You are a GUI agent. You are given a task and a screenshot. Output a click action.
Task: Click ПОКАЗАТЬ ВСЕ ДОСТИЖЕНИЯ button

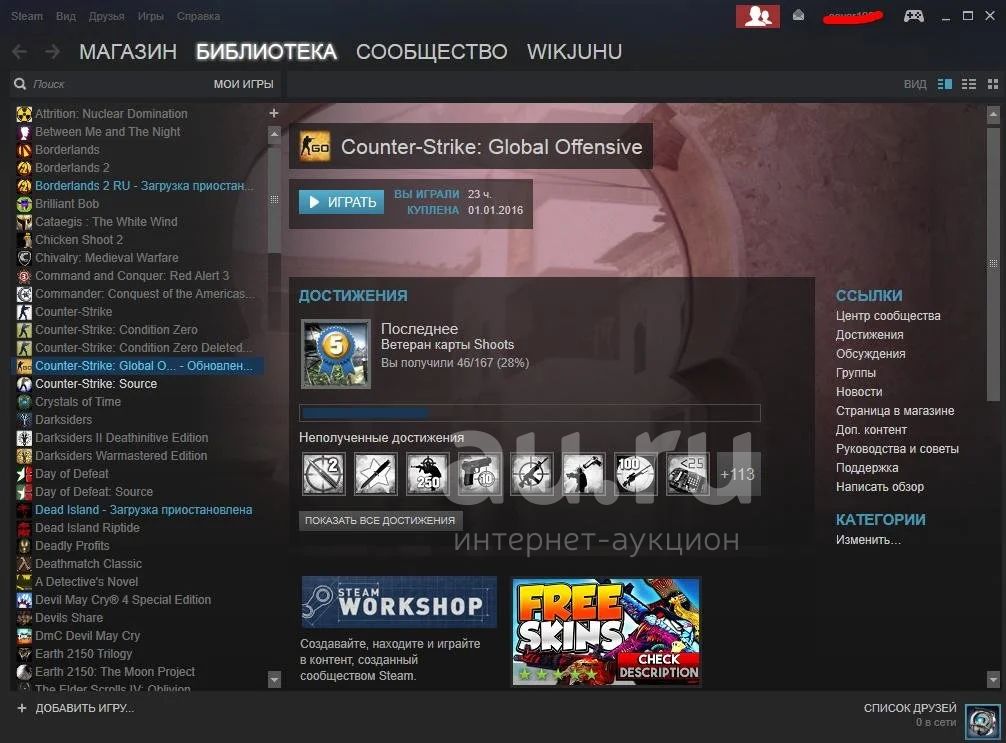pyautogui.click(x=380, y=520)
